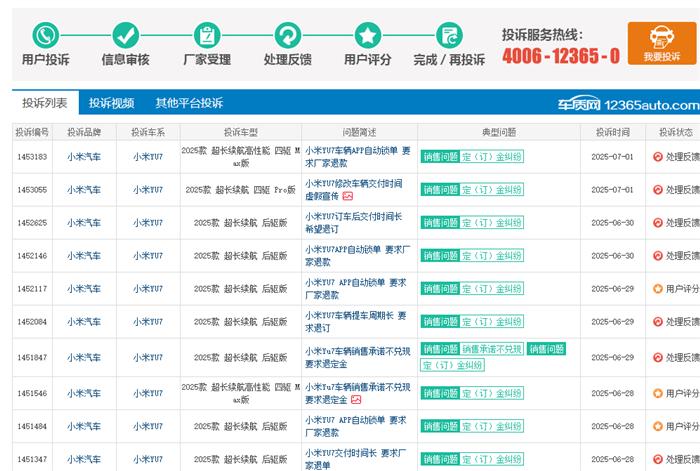Click 定(订)金纠纷 tag in row 1452117
The image size is (700, 471).
(492, 289)
